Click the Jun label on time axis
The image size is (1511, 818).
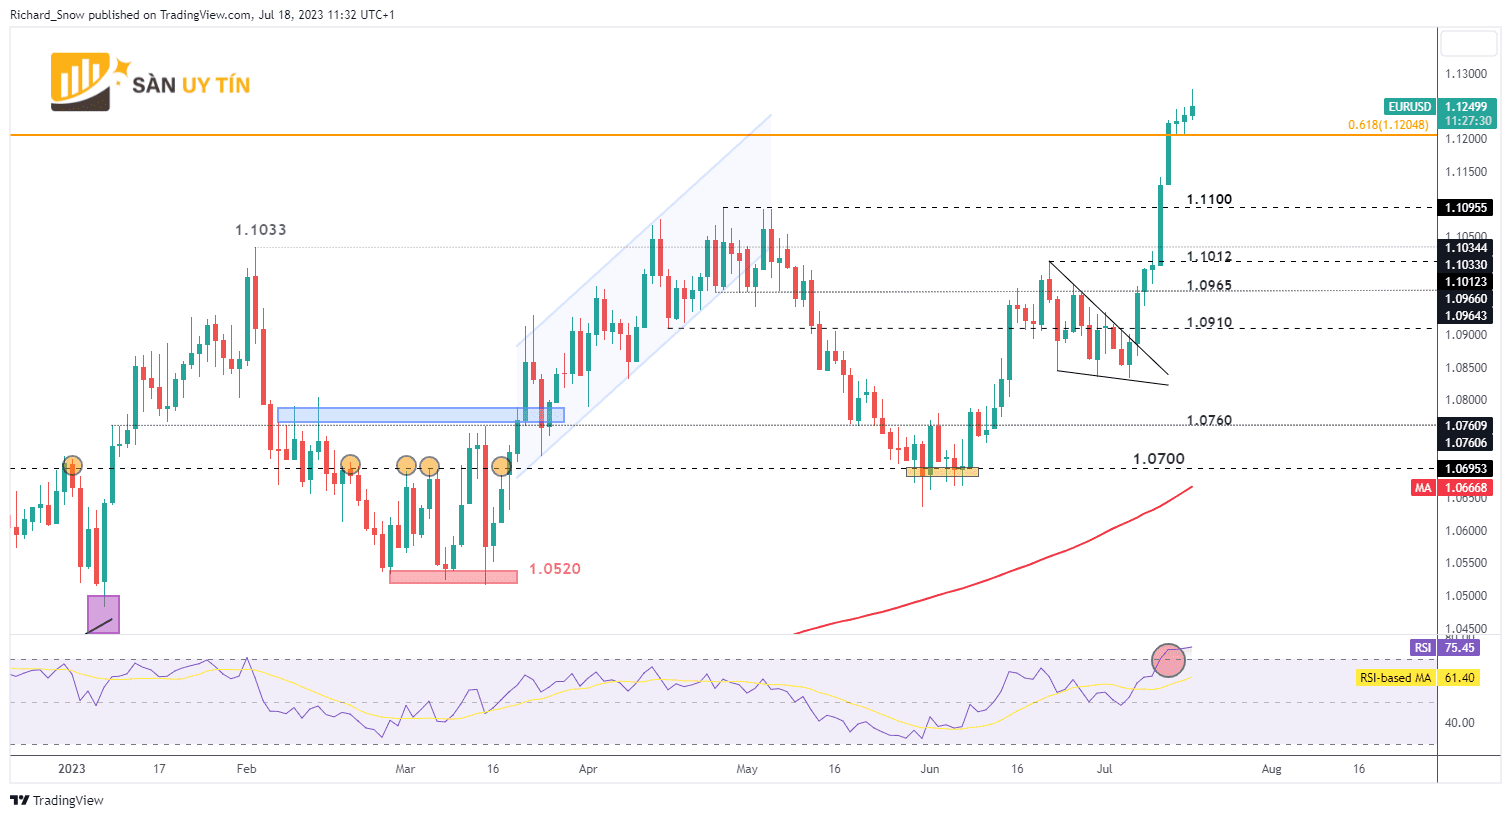pyautogui.click(x=930, y=769)
